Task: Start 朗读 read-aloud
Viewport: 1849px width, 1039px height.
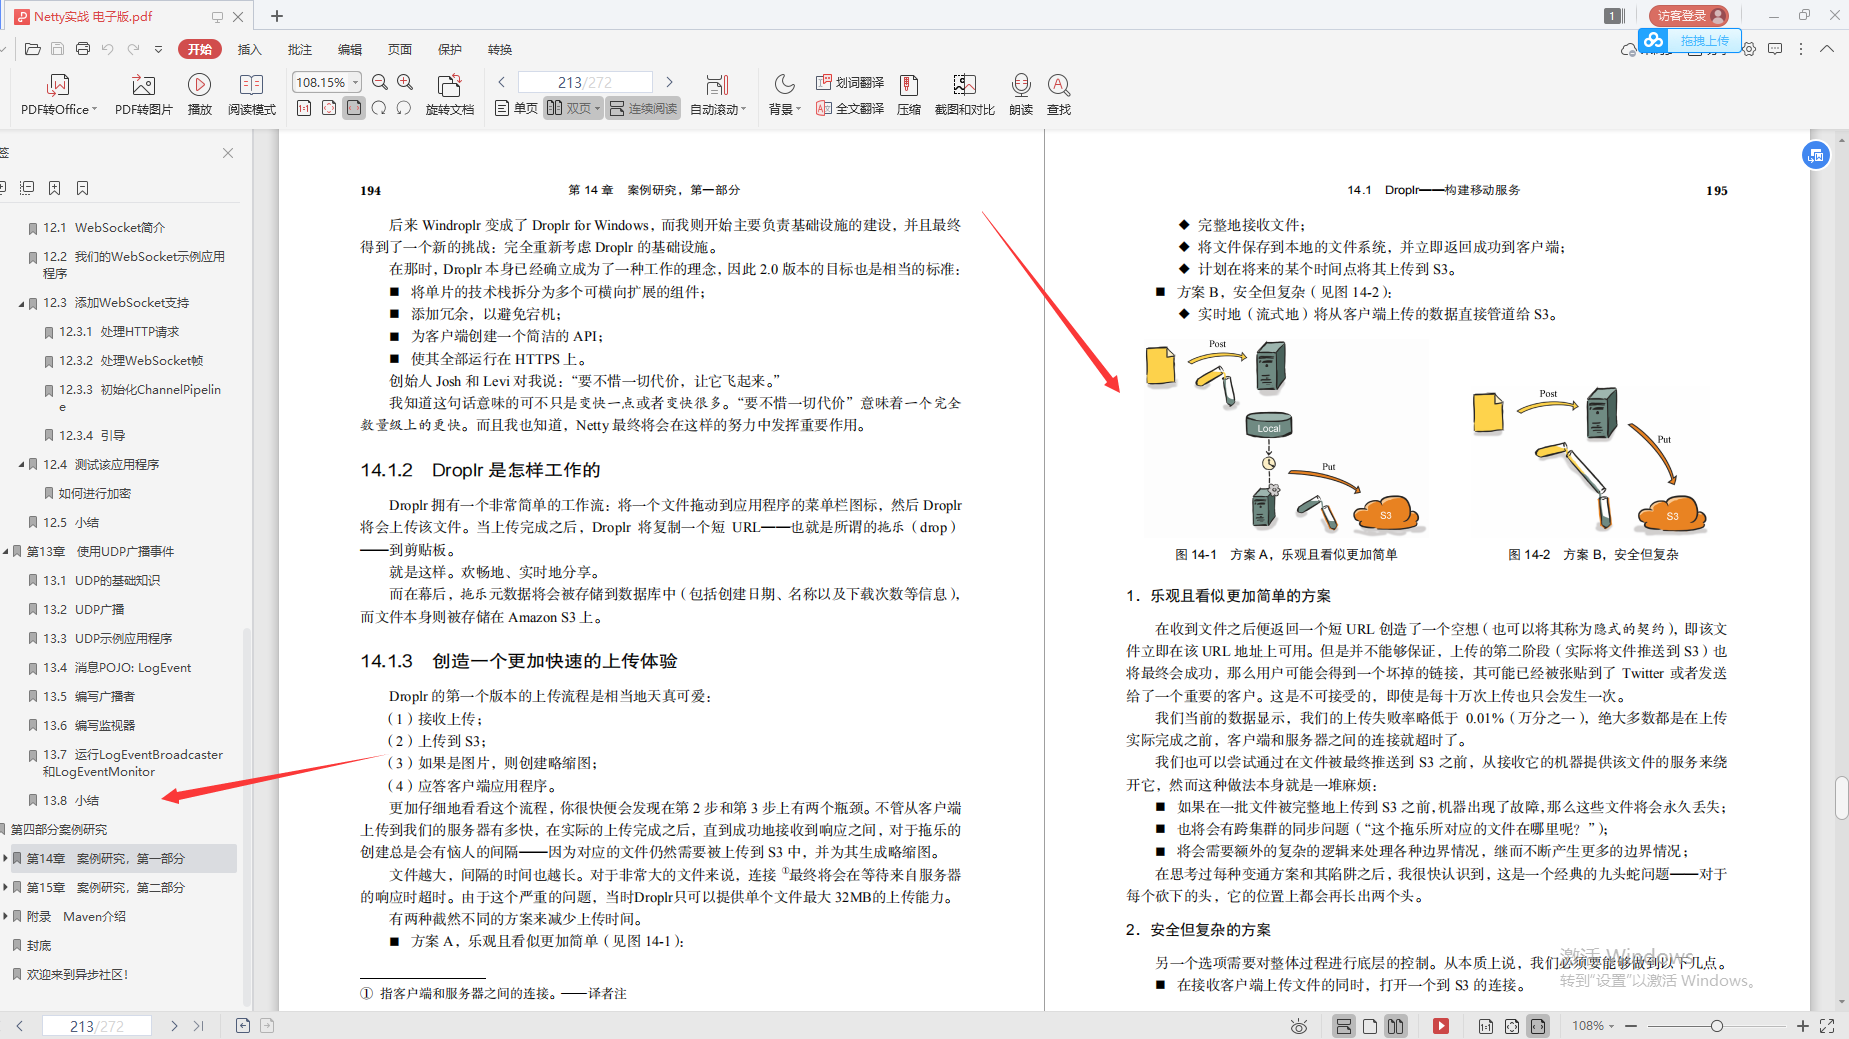Action: 1021,95
